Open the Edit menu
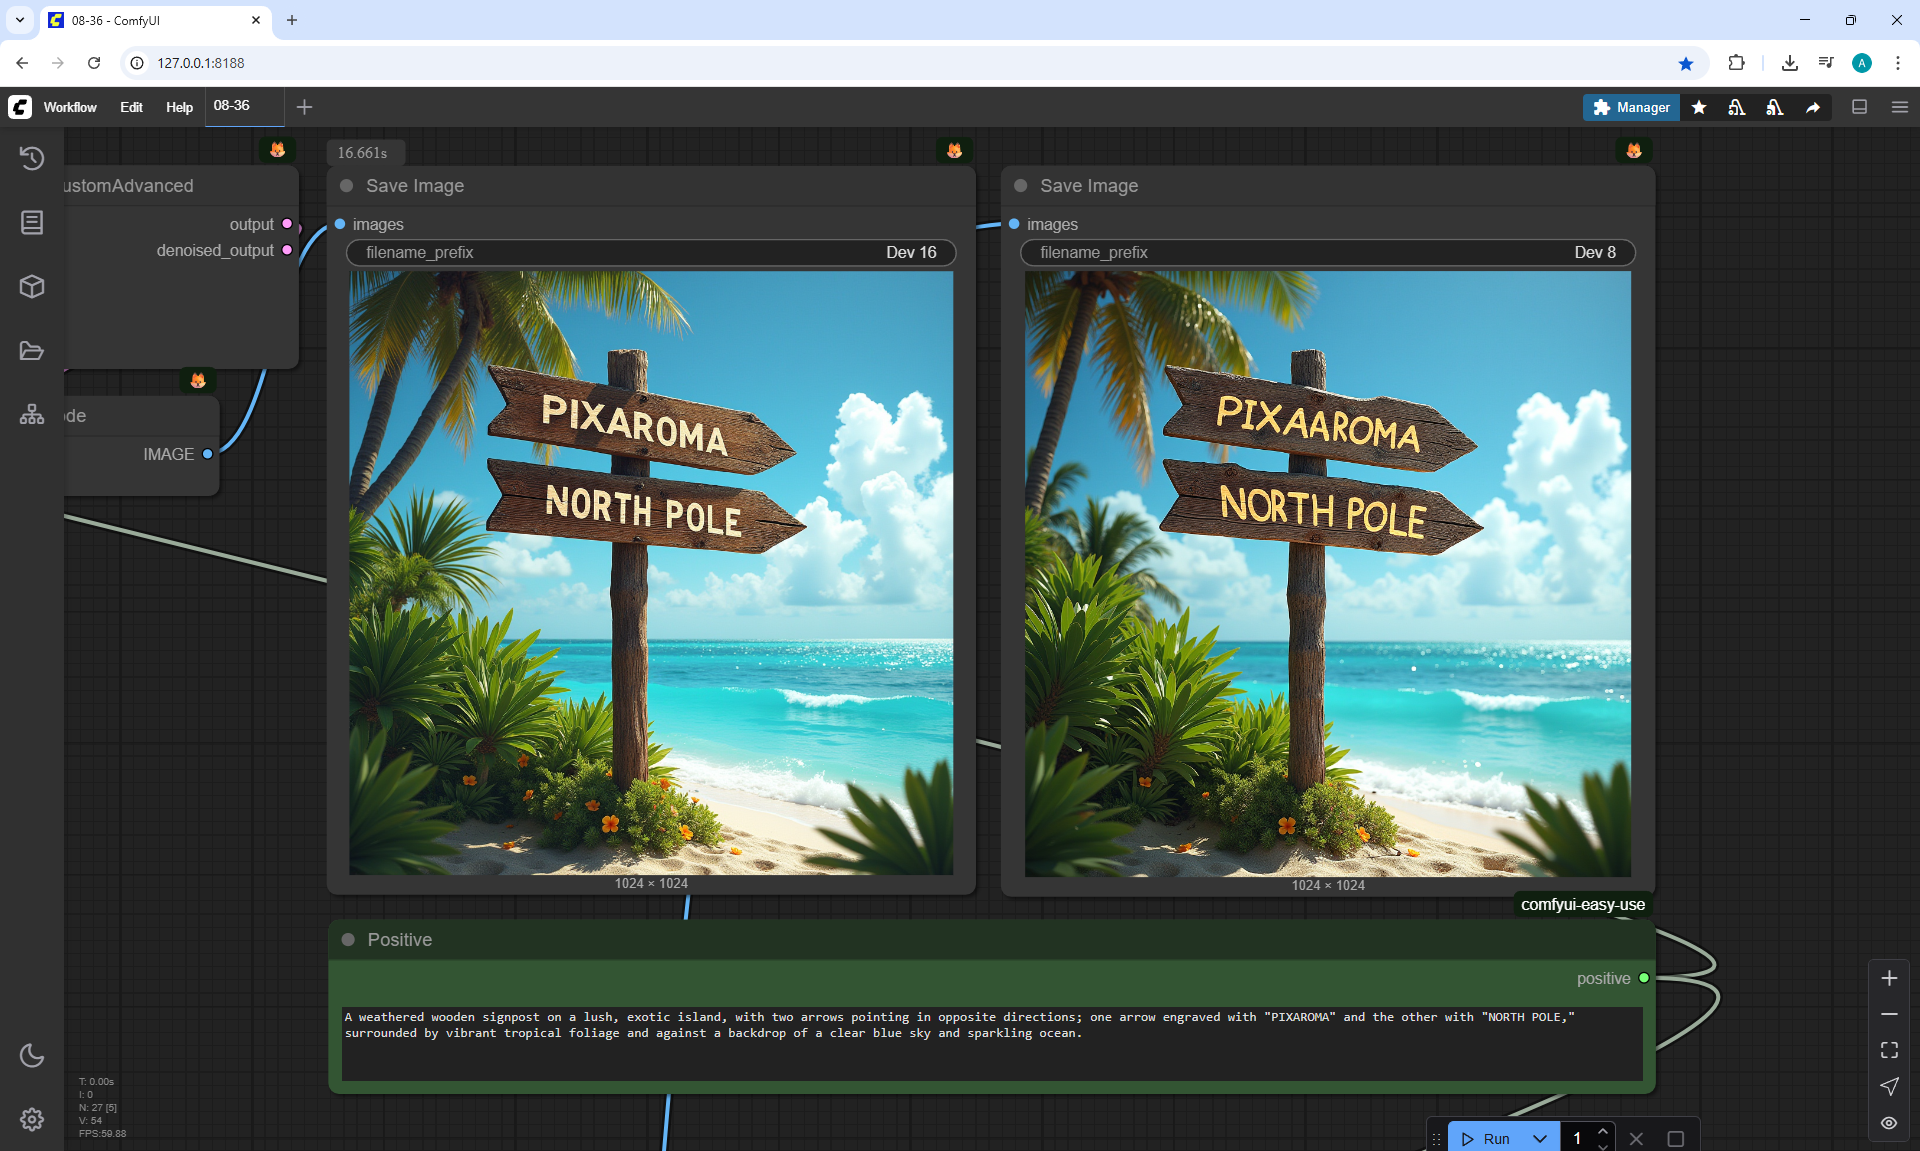1920x1151 pixels. click(131, 107)
